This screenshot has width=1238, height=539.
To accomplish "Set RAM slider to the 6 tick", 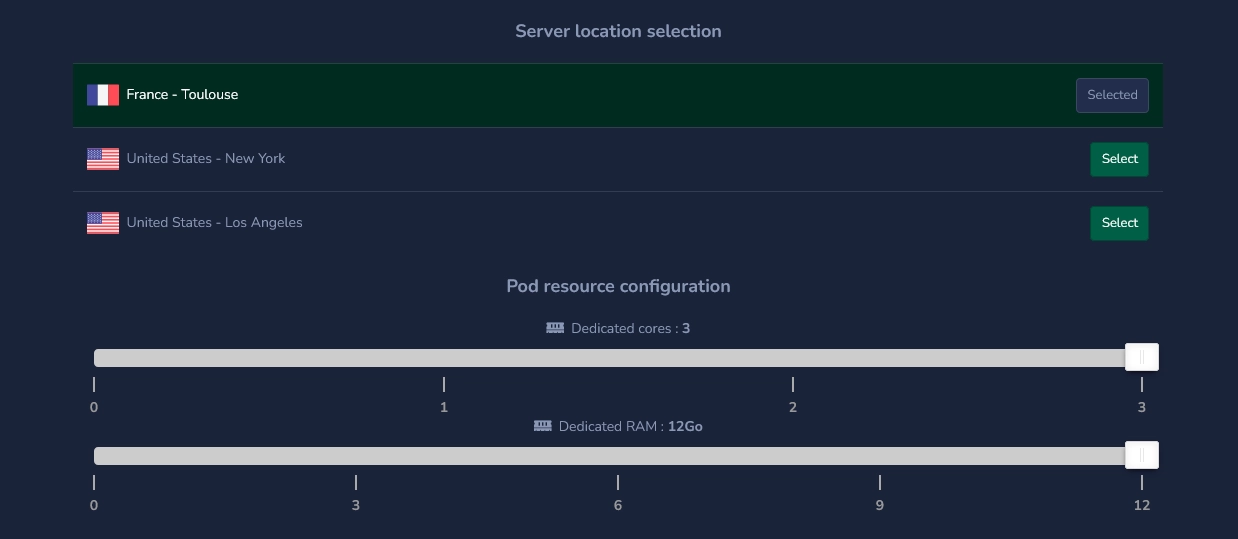I will tap(618, 456).
